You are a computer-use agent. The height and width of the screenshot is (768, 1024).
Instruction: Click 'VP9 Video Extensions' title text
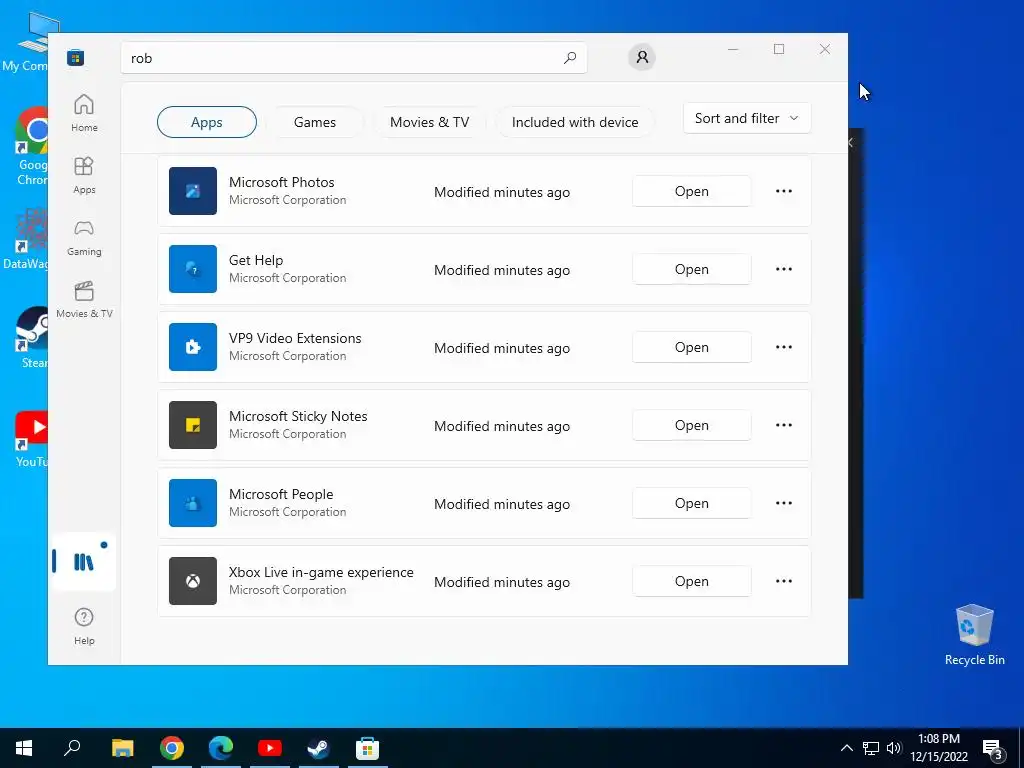[x=295, y=338]
